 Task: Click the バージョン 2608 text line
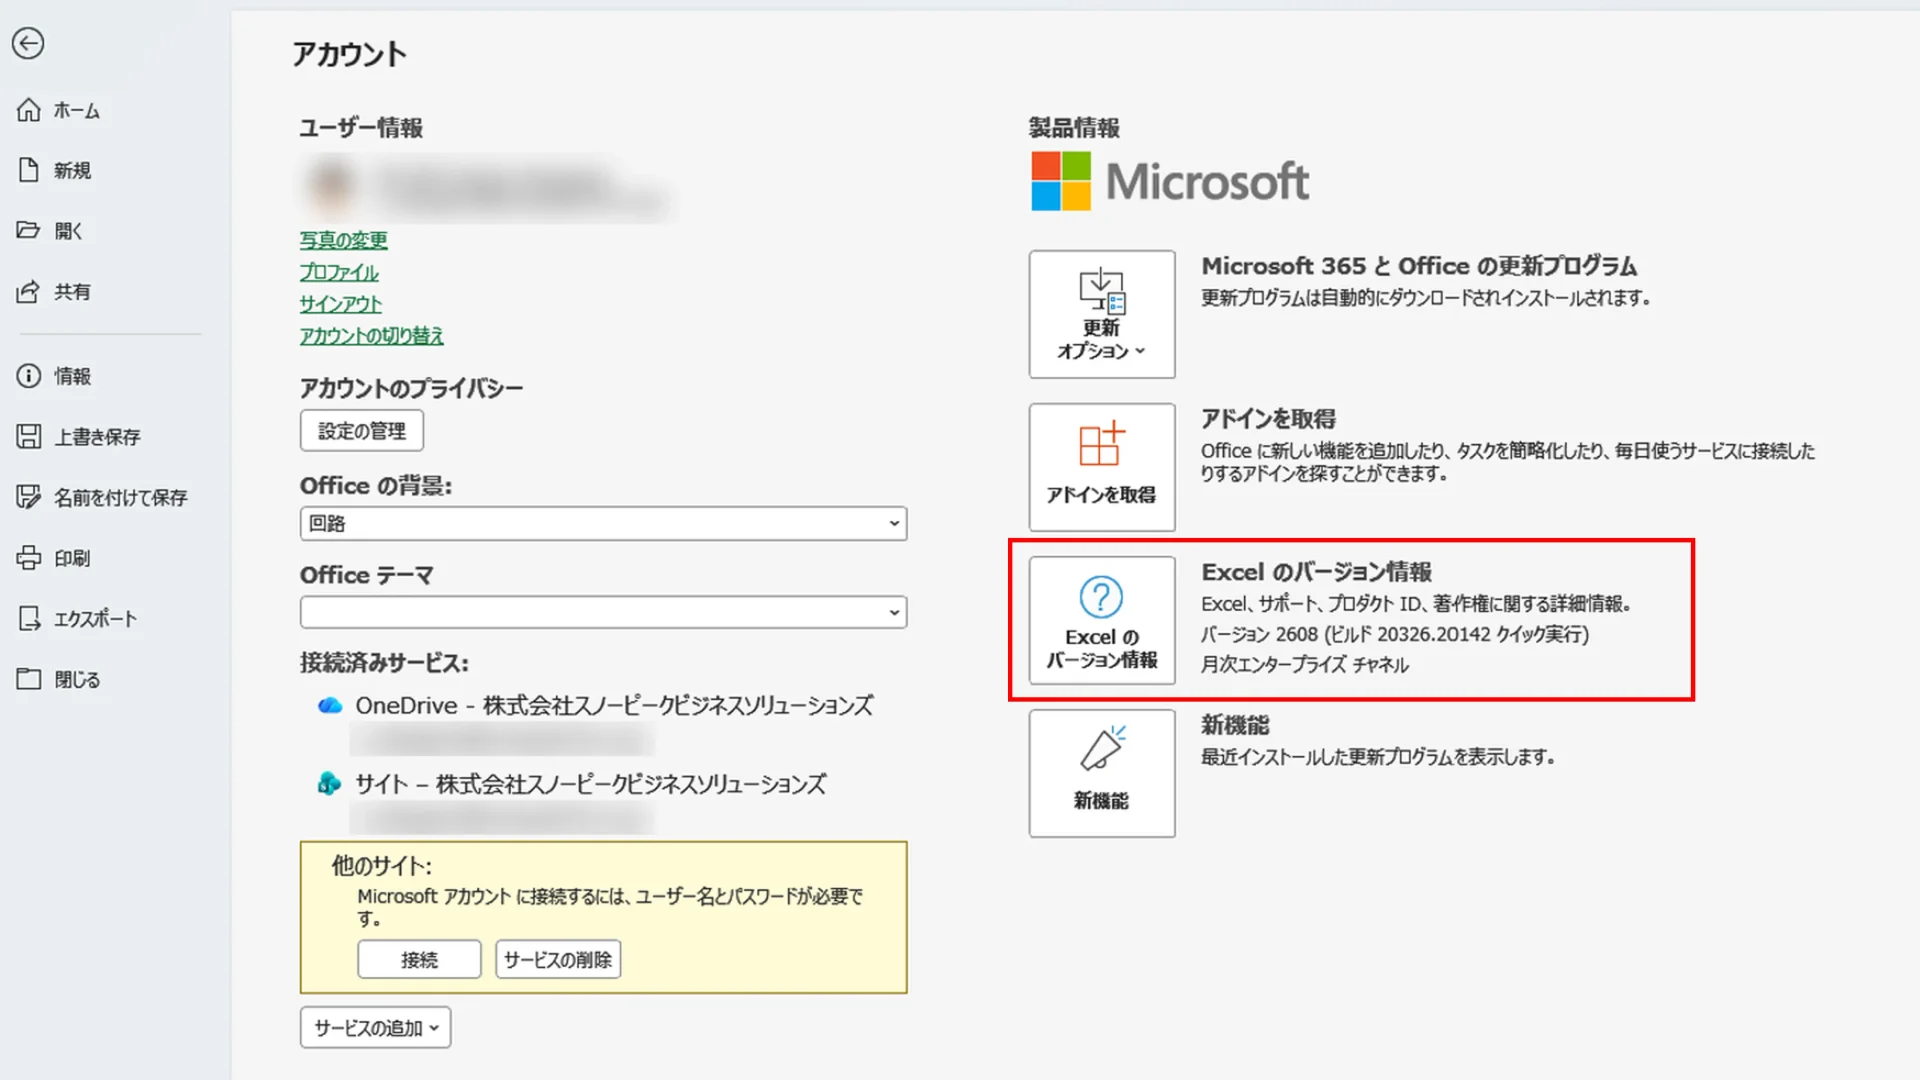[x=1395, y=634]
